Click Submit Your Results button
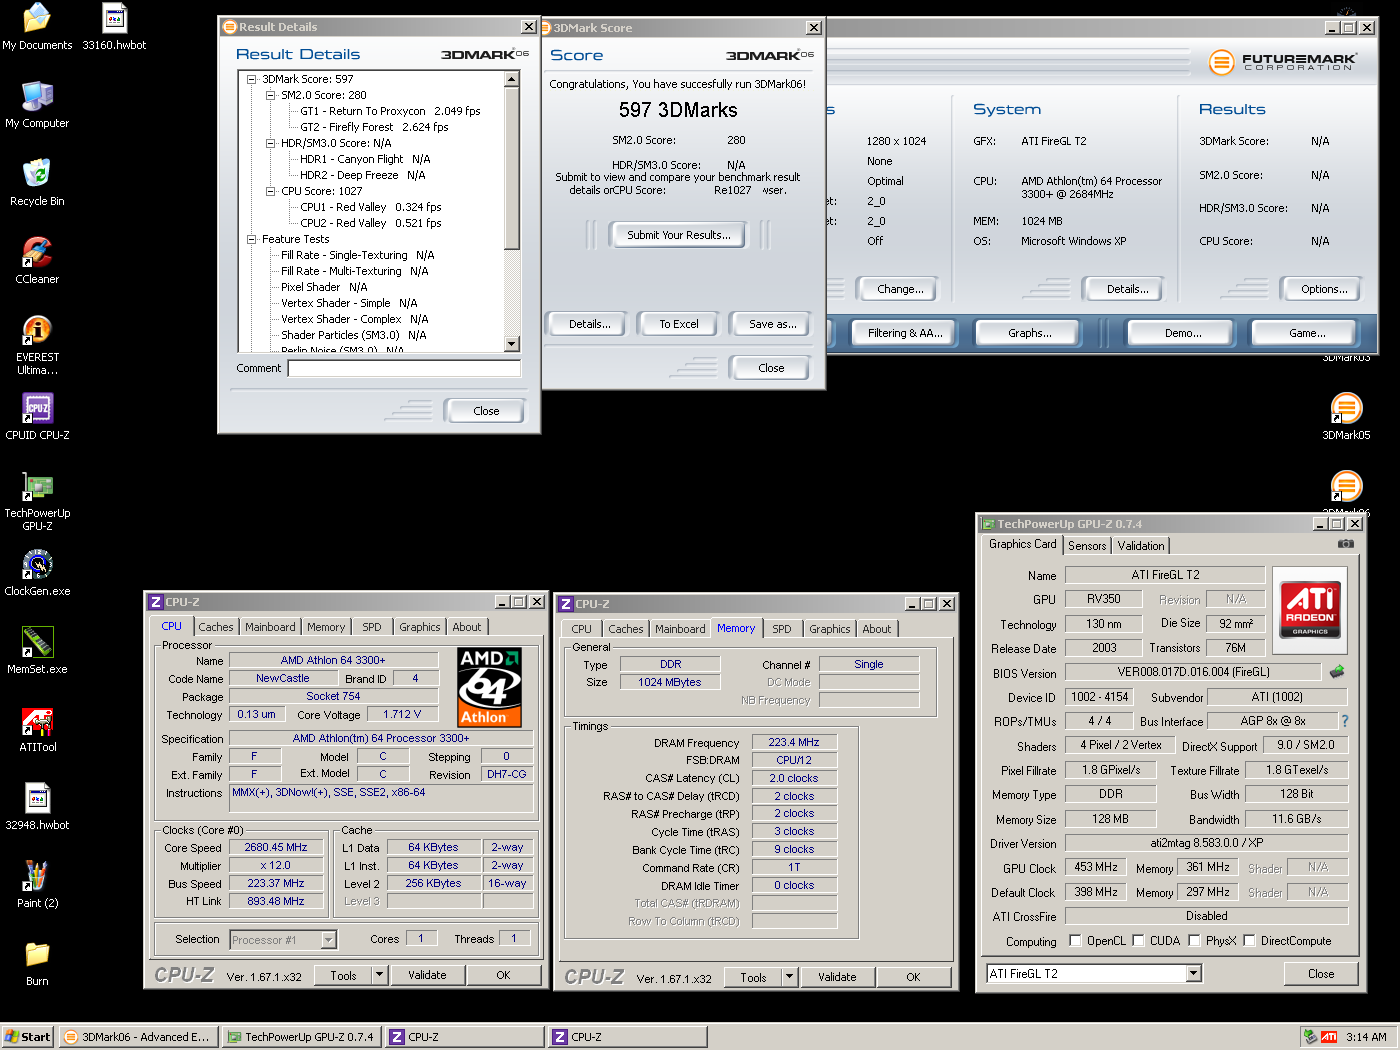 [x=679, y=235]
